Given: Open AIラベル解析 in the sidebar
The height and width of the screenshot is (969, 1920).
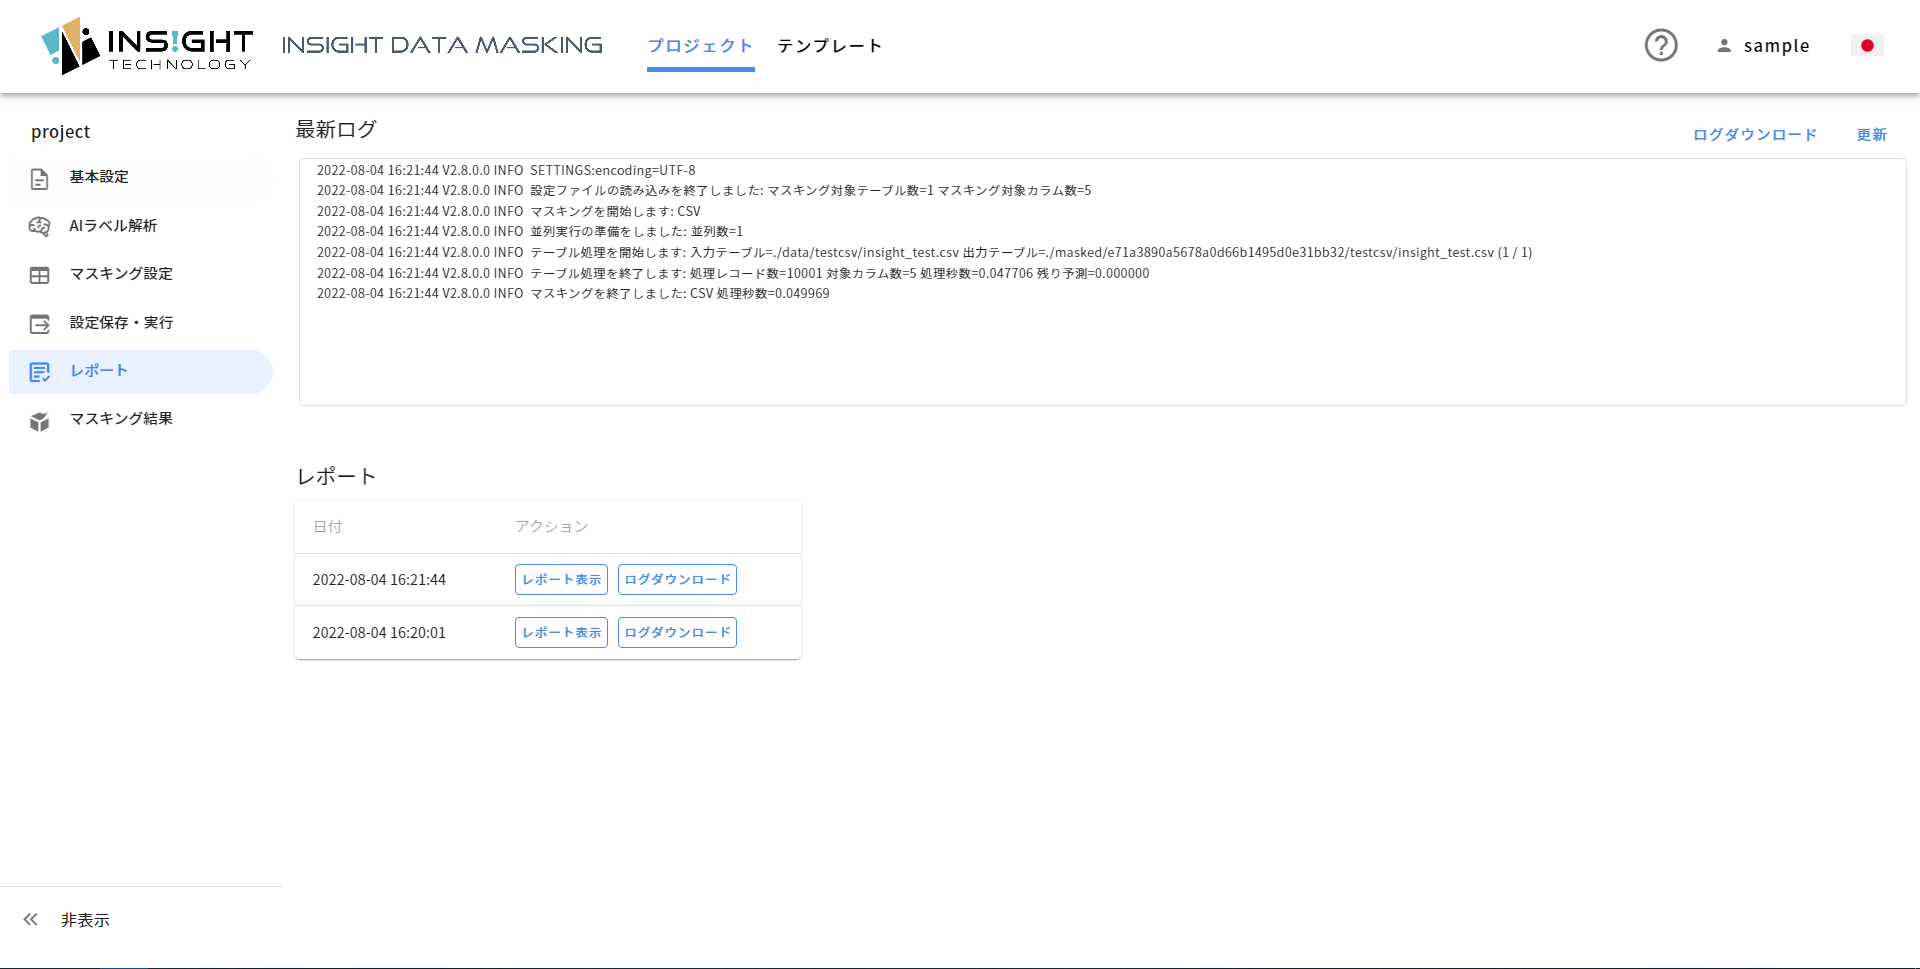Looking at the screenshot, I should click(x=140, y=226).
